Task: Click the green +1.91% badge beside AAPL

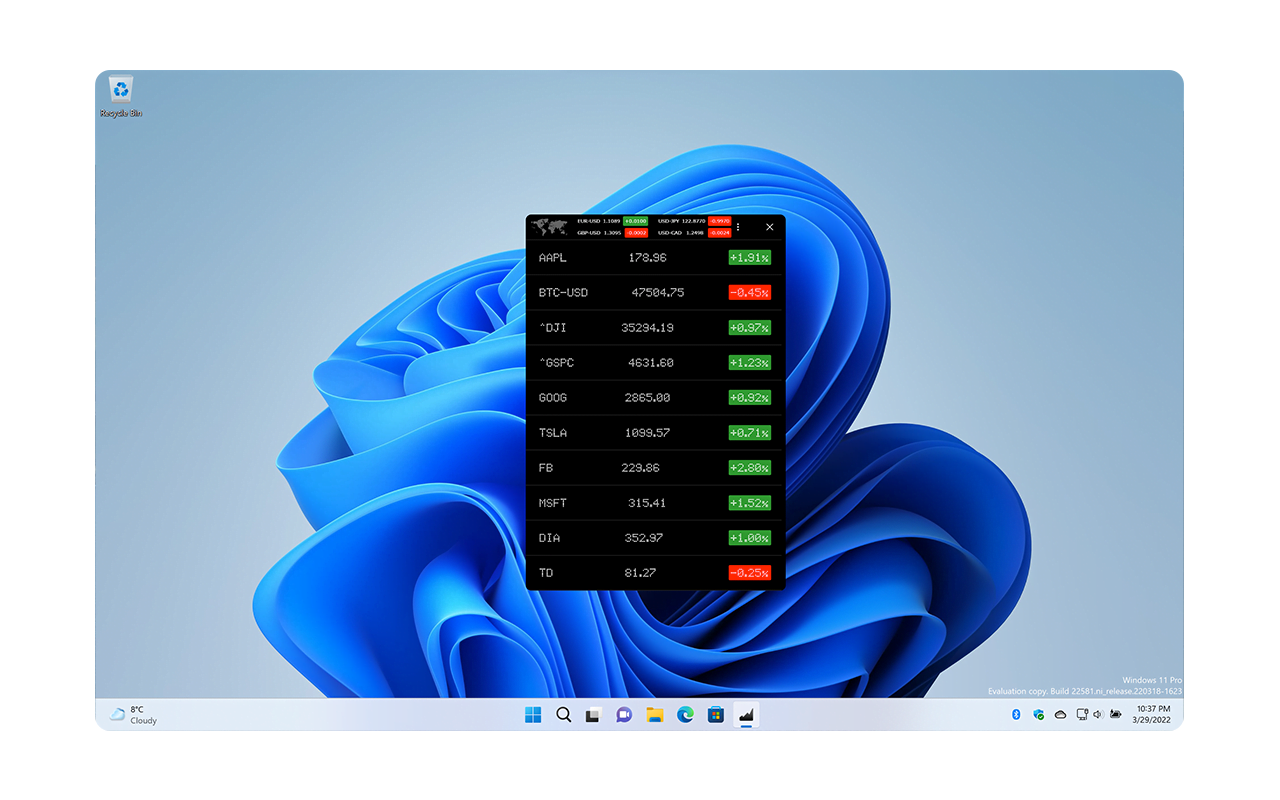Action: 750,257
